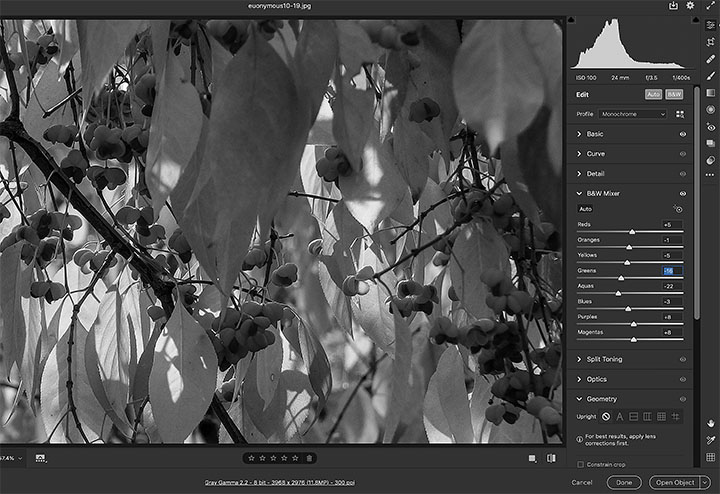Click the B&W button beside Edit

(x=674, y=94)
